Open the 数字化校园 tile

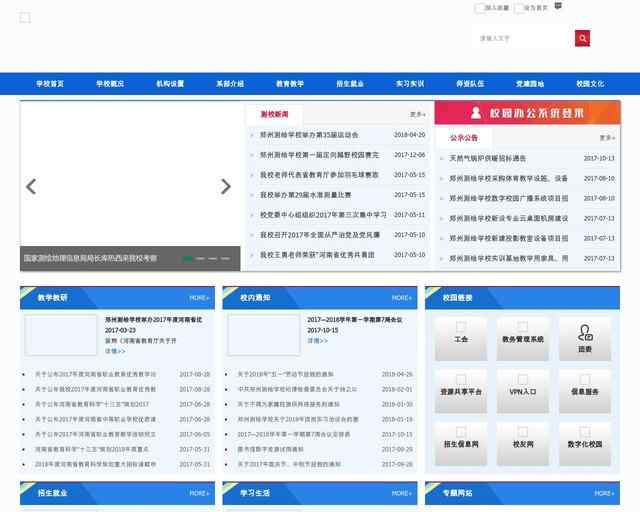pos(585,444)
